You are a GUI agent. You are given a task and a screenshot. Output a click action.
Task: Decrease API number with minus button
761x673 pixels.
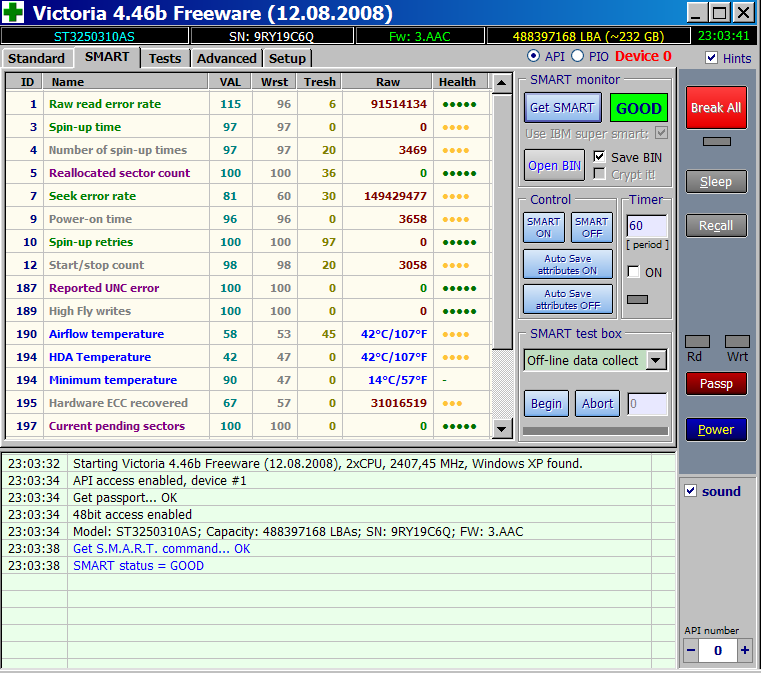[691, 650]
